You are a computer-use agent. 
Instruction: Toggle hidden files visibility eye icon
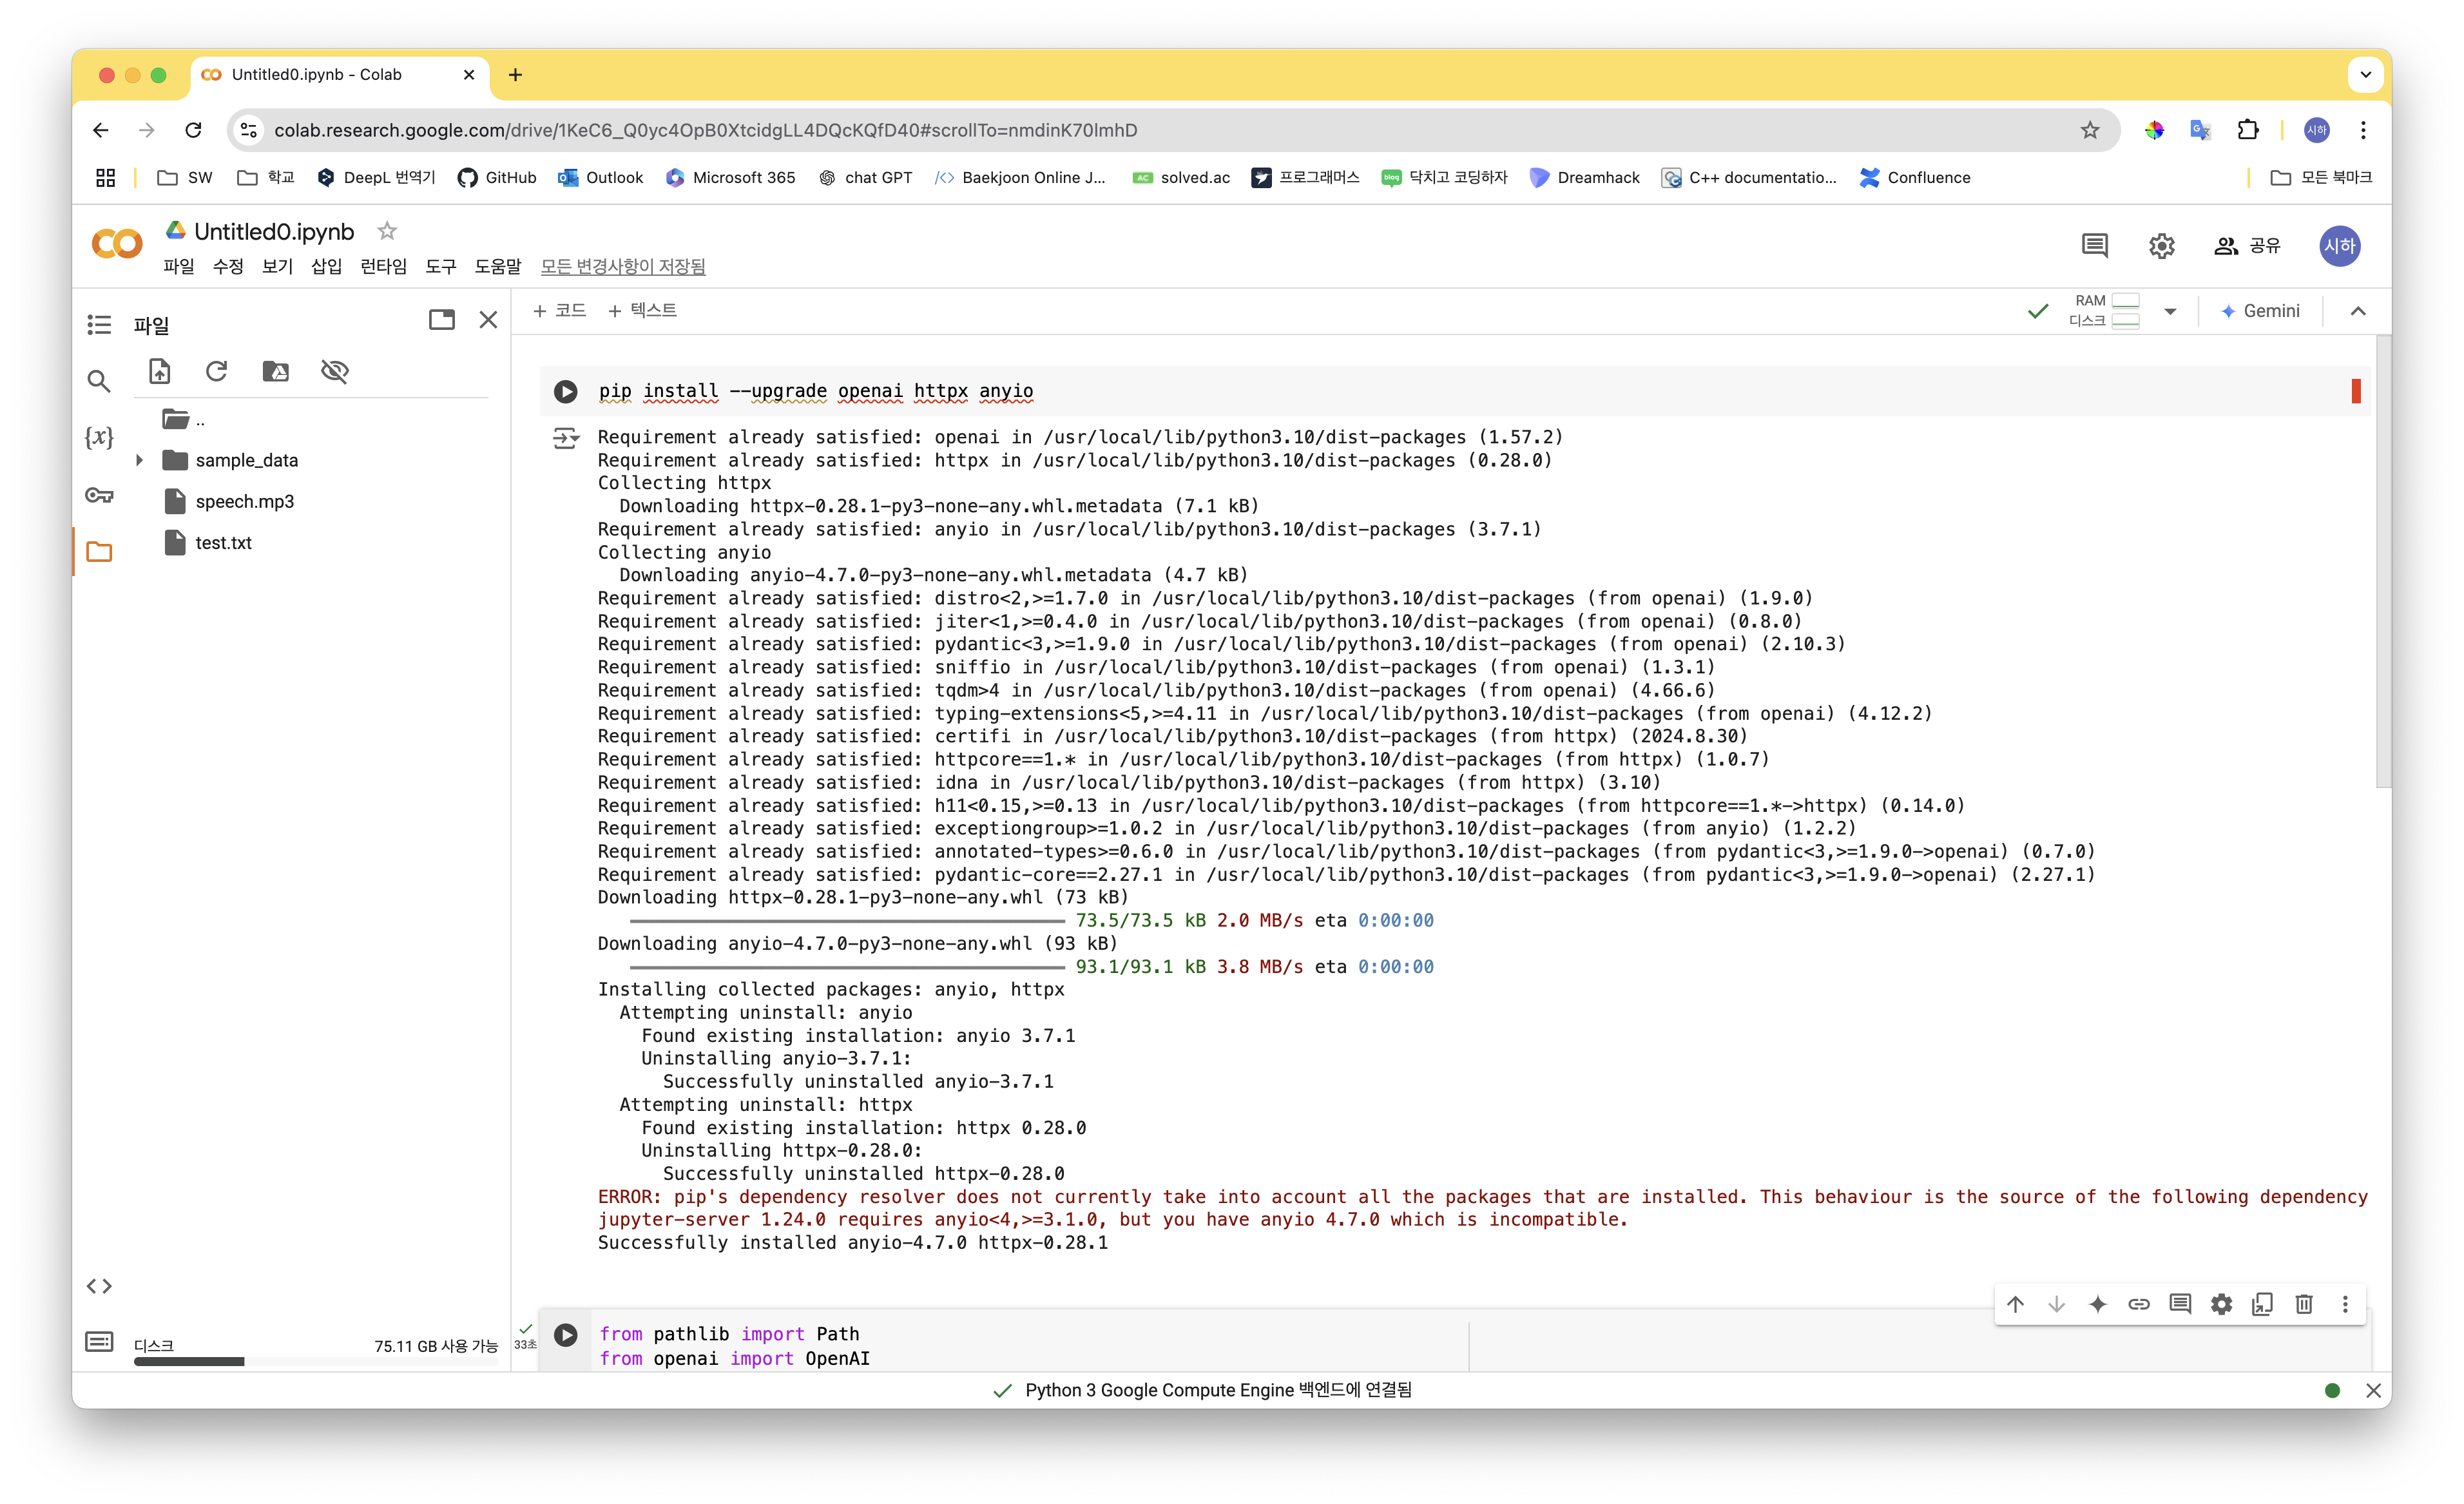point(334,371)
